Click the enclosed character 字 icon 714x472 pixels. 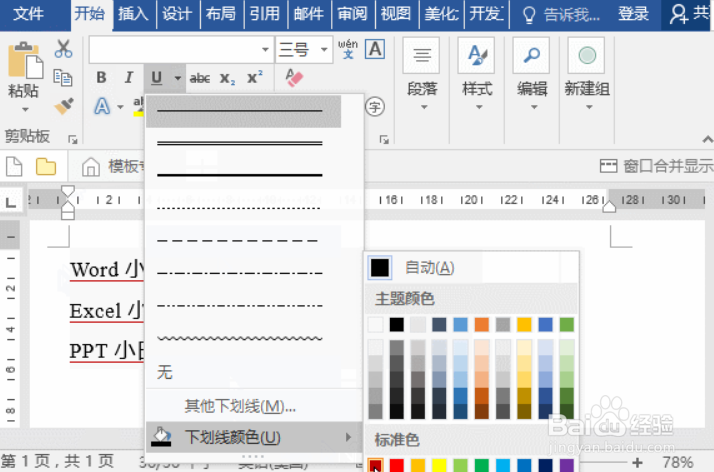375,107
